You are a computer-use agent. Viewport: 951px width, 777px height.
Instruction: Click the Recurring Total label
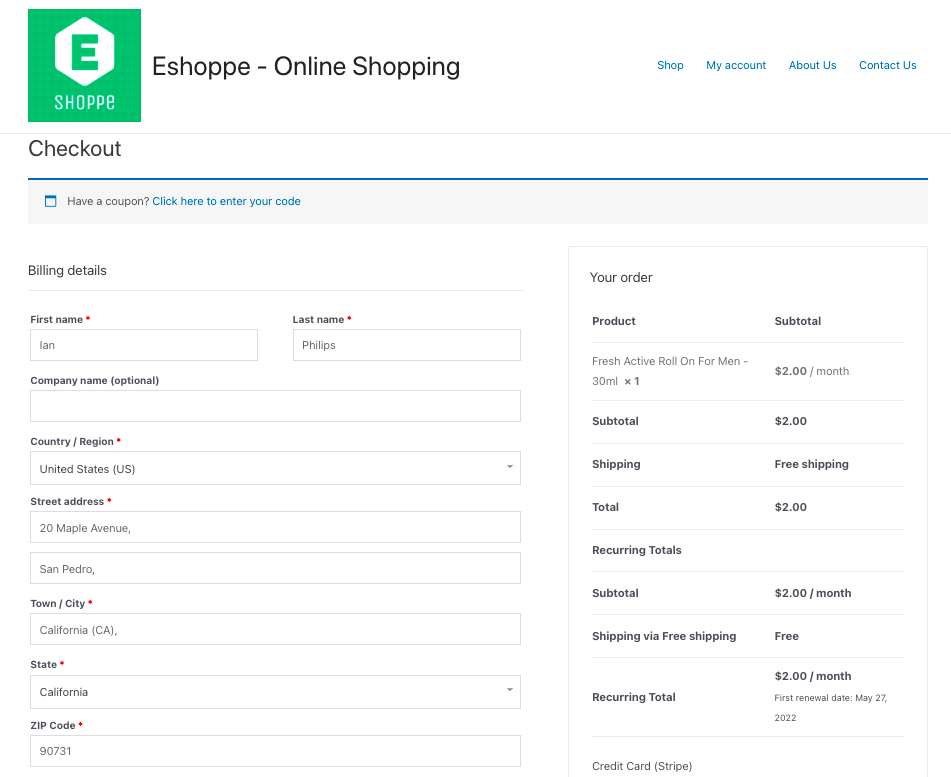[x=634, y=697]
